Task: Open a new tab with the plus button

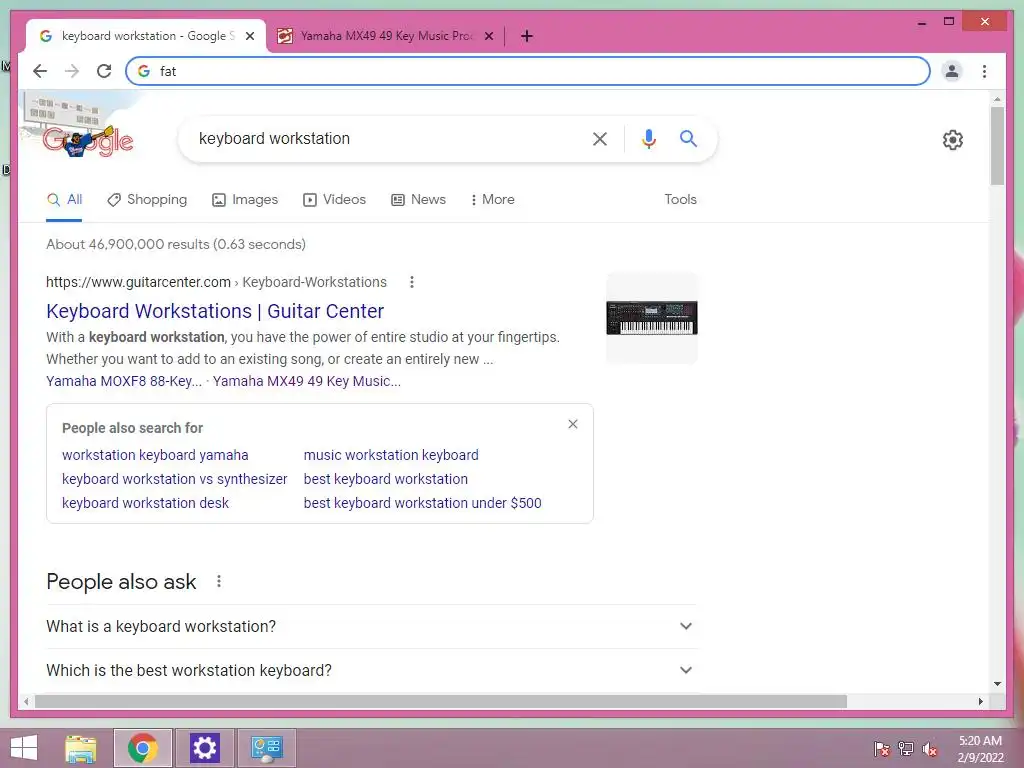Action: [x=527, y=36]
